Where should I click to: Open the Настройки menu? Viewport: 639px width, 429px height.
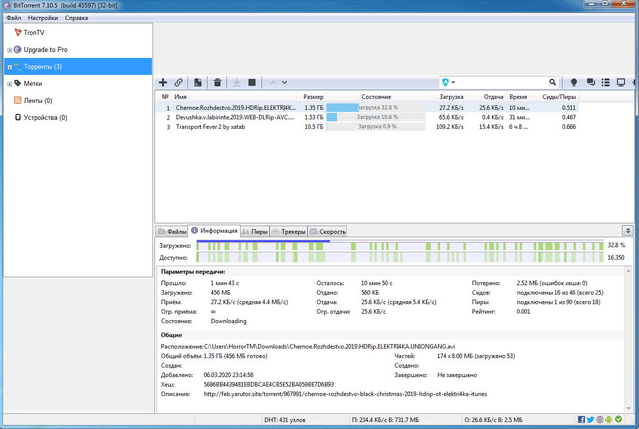tap(43, 18)
